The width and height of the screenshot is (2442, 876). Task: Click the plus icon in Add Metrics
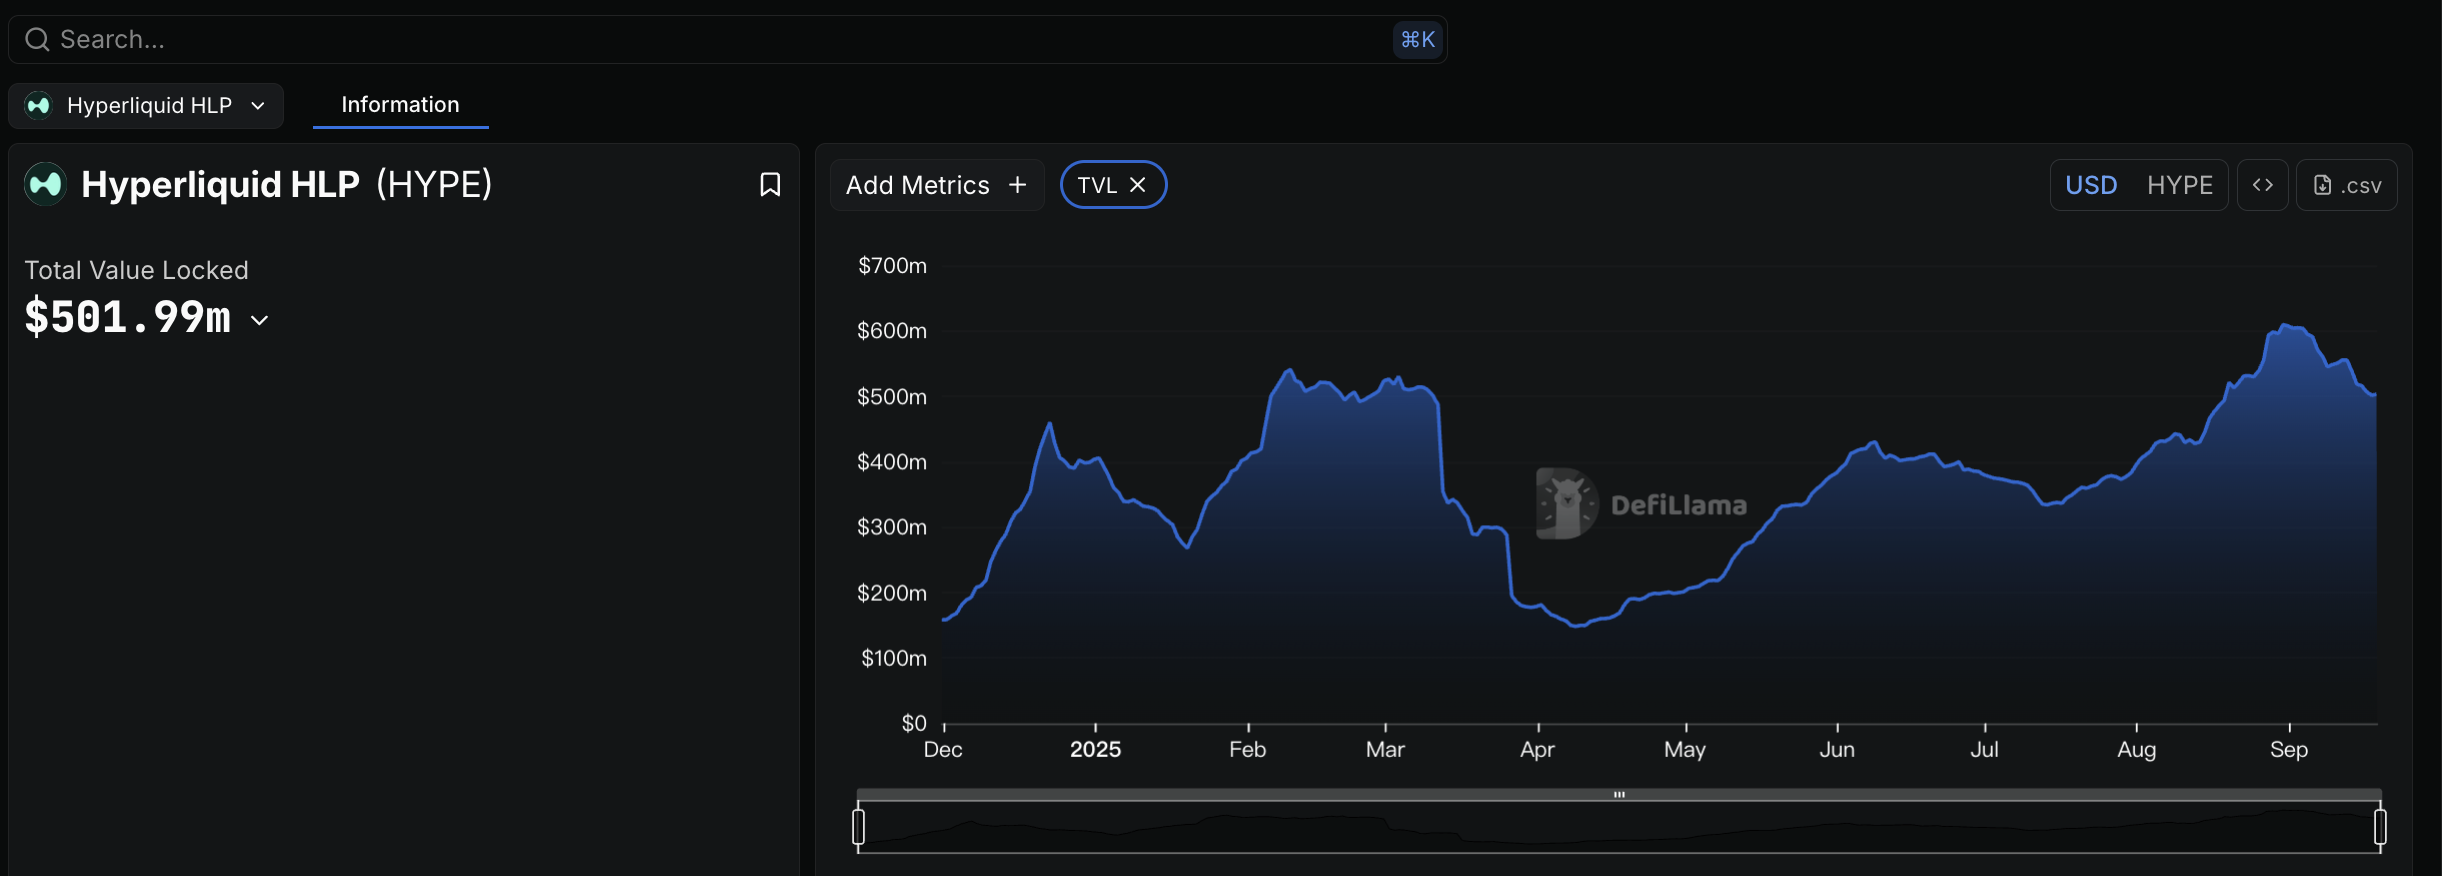tap(1017, 185)
